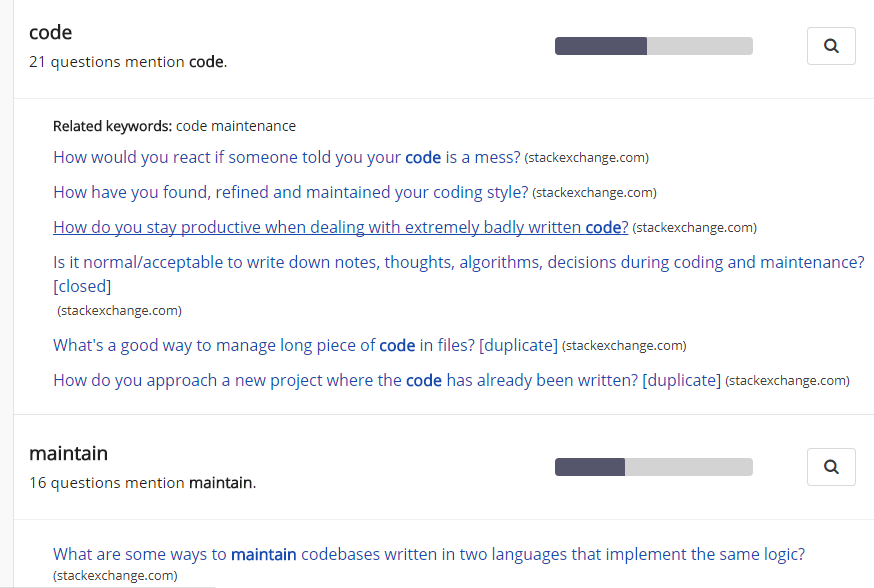Open question about maintaining your coding style
The height and width of the screenshot is (588, 874).
[x=290, y=192]
